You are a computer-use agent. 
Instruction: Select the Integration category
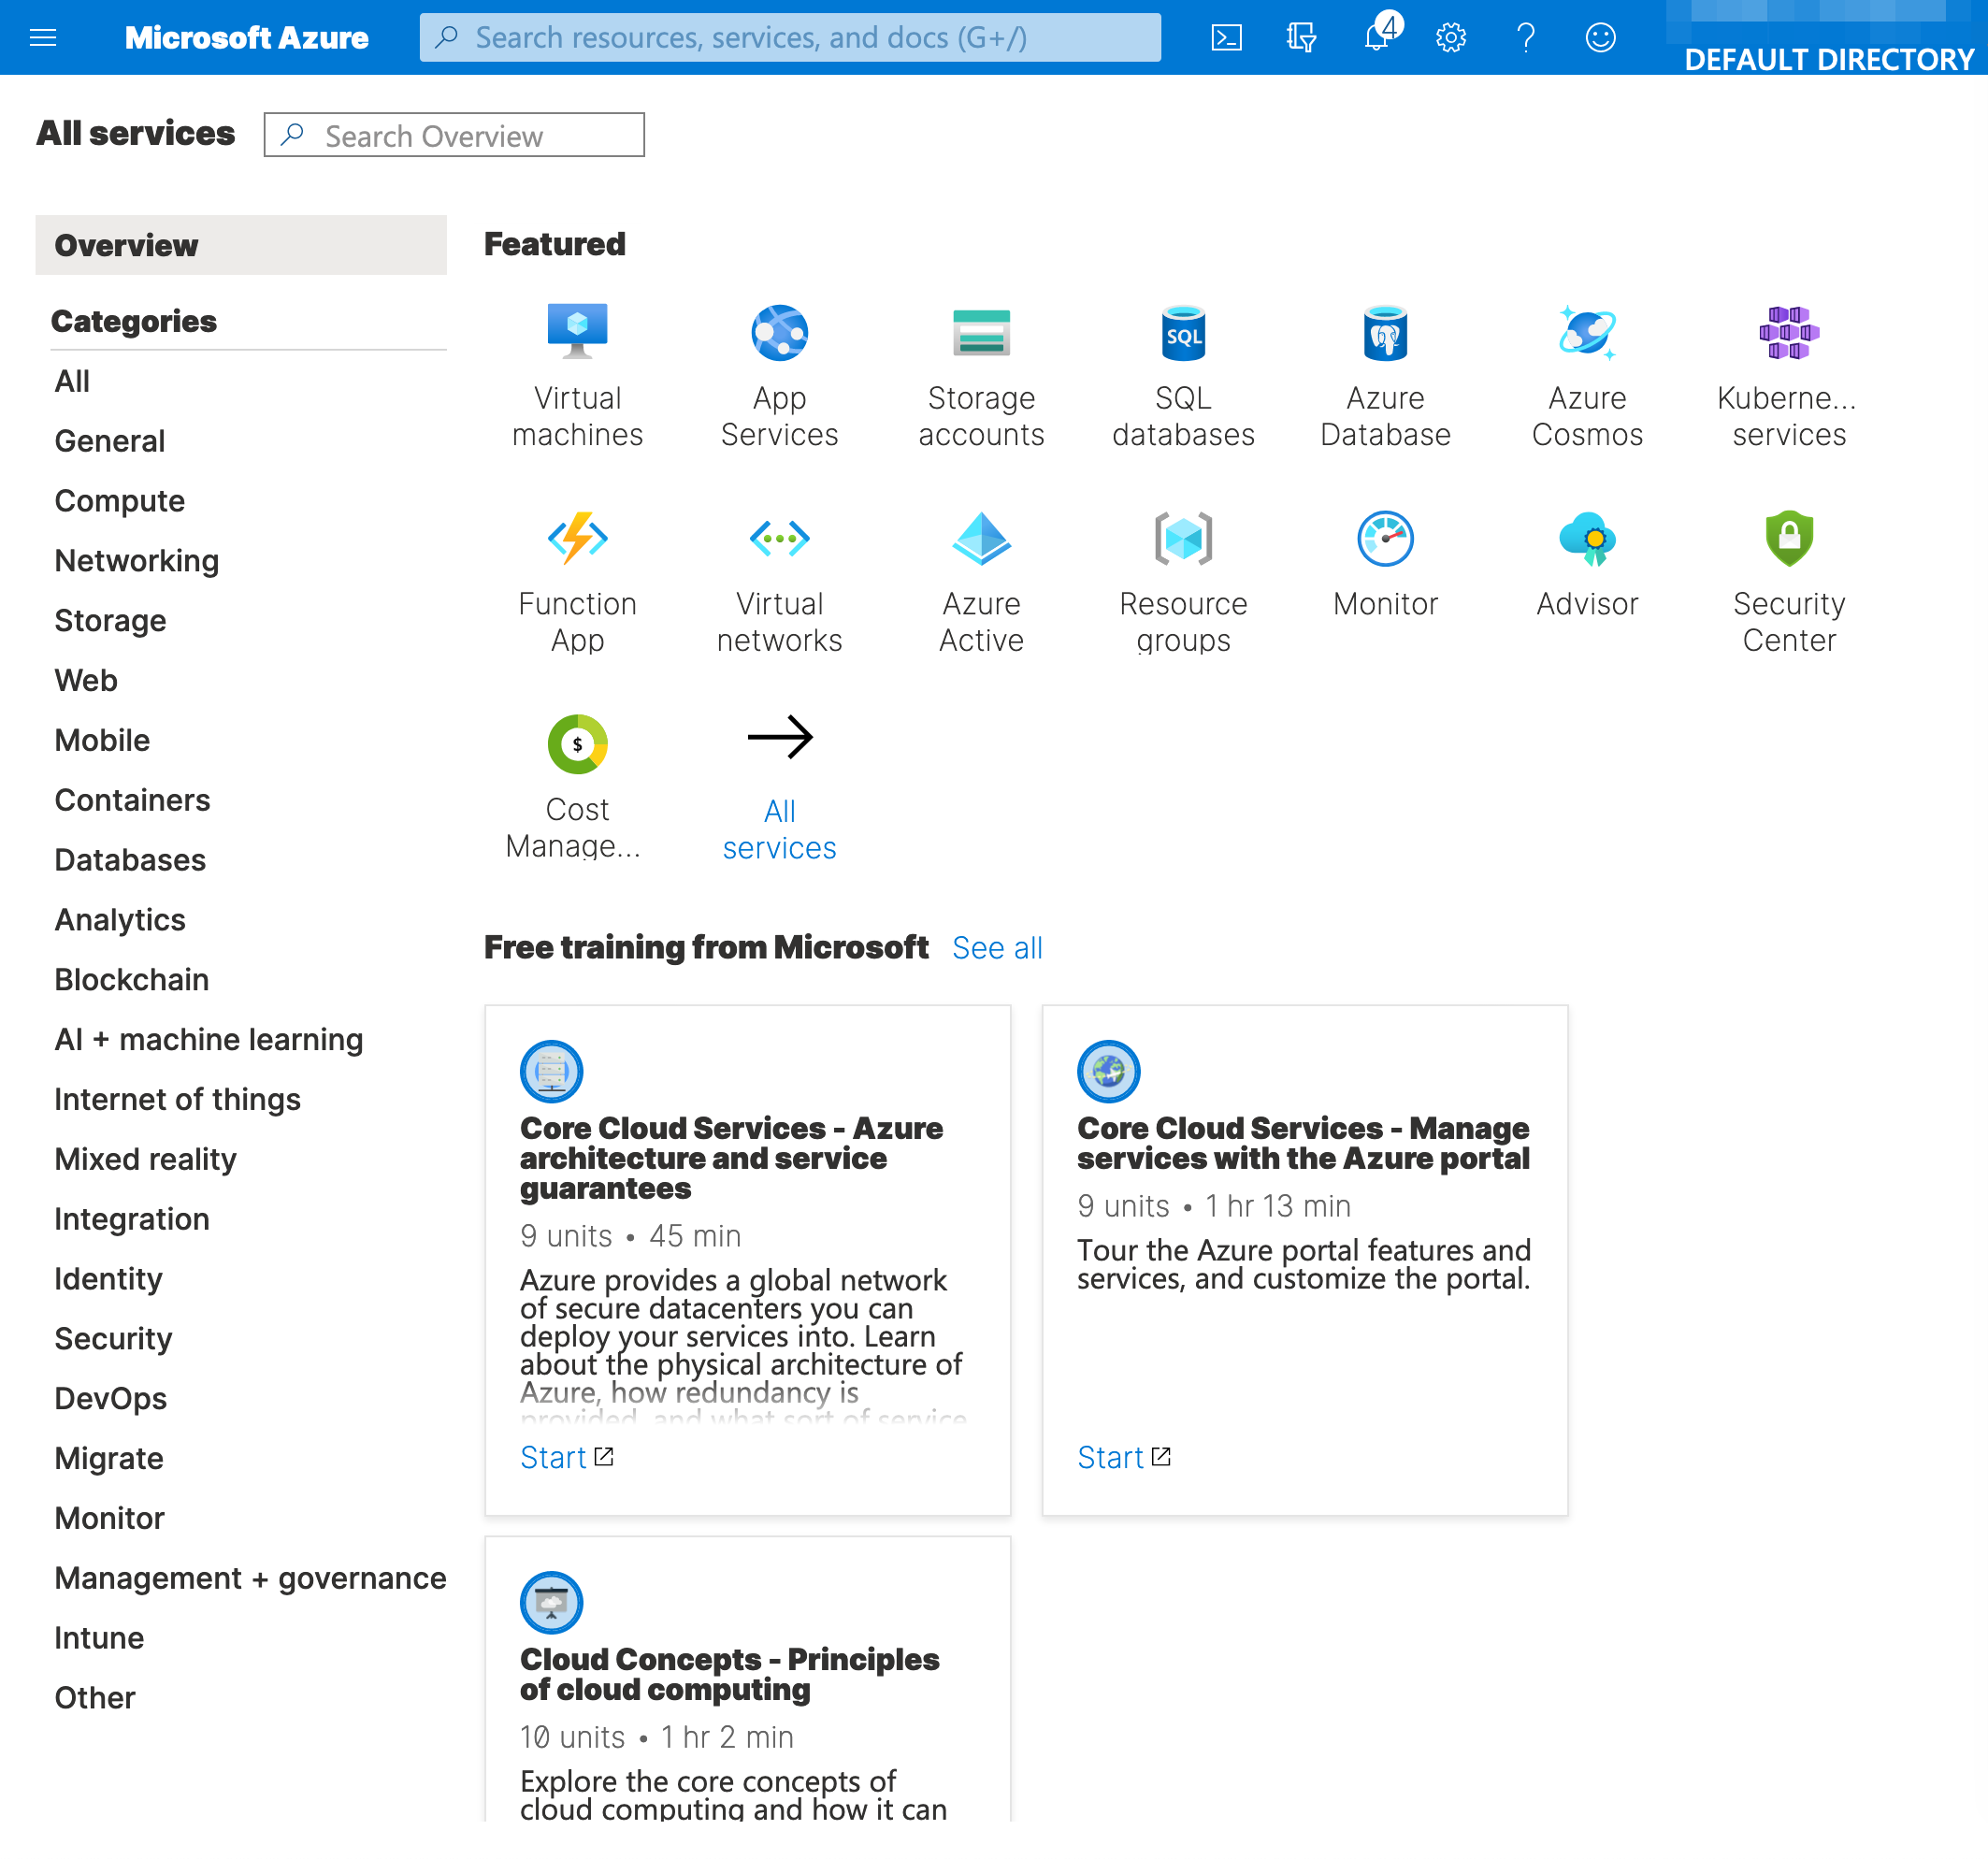coord(132,1220)
